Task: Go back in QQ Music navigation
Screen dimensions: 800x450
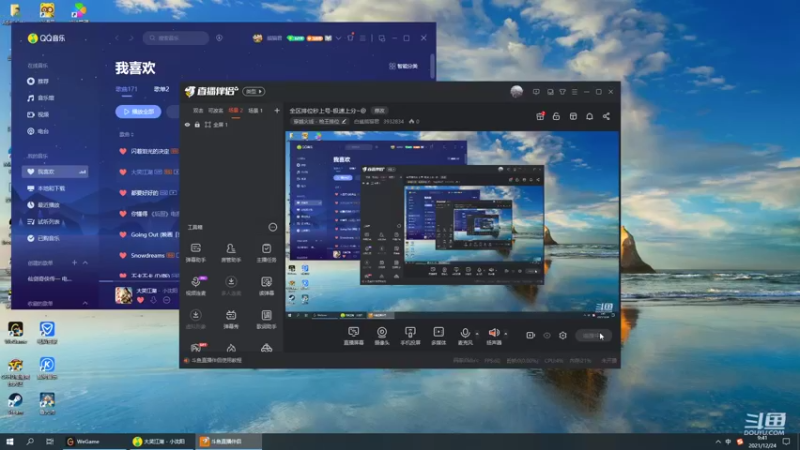Action: tap(117, 38)
